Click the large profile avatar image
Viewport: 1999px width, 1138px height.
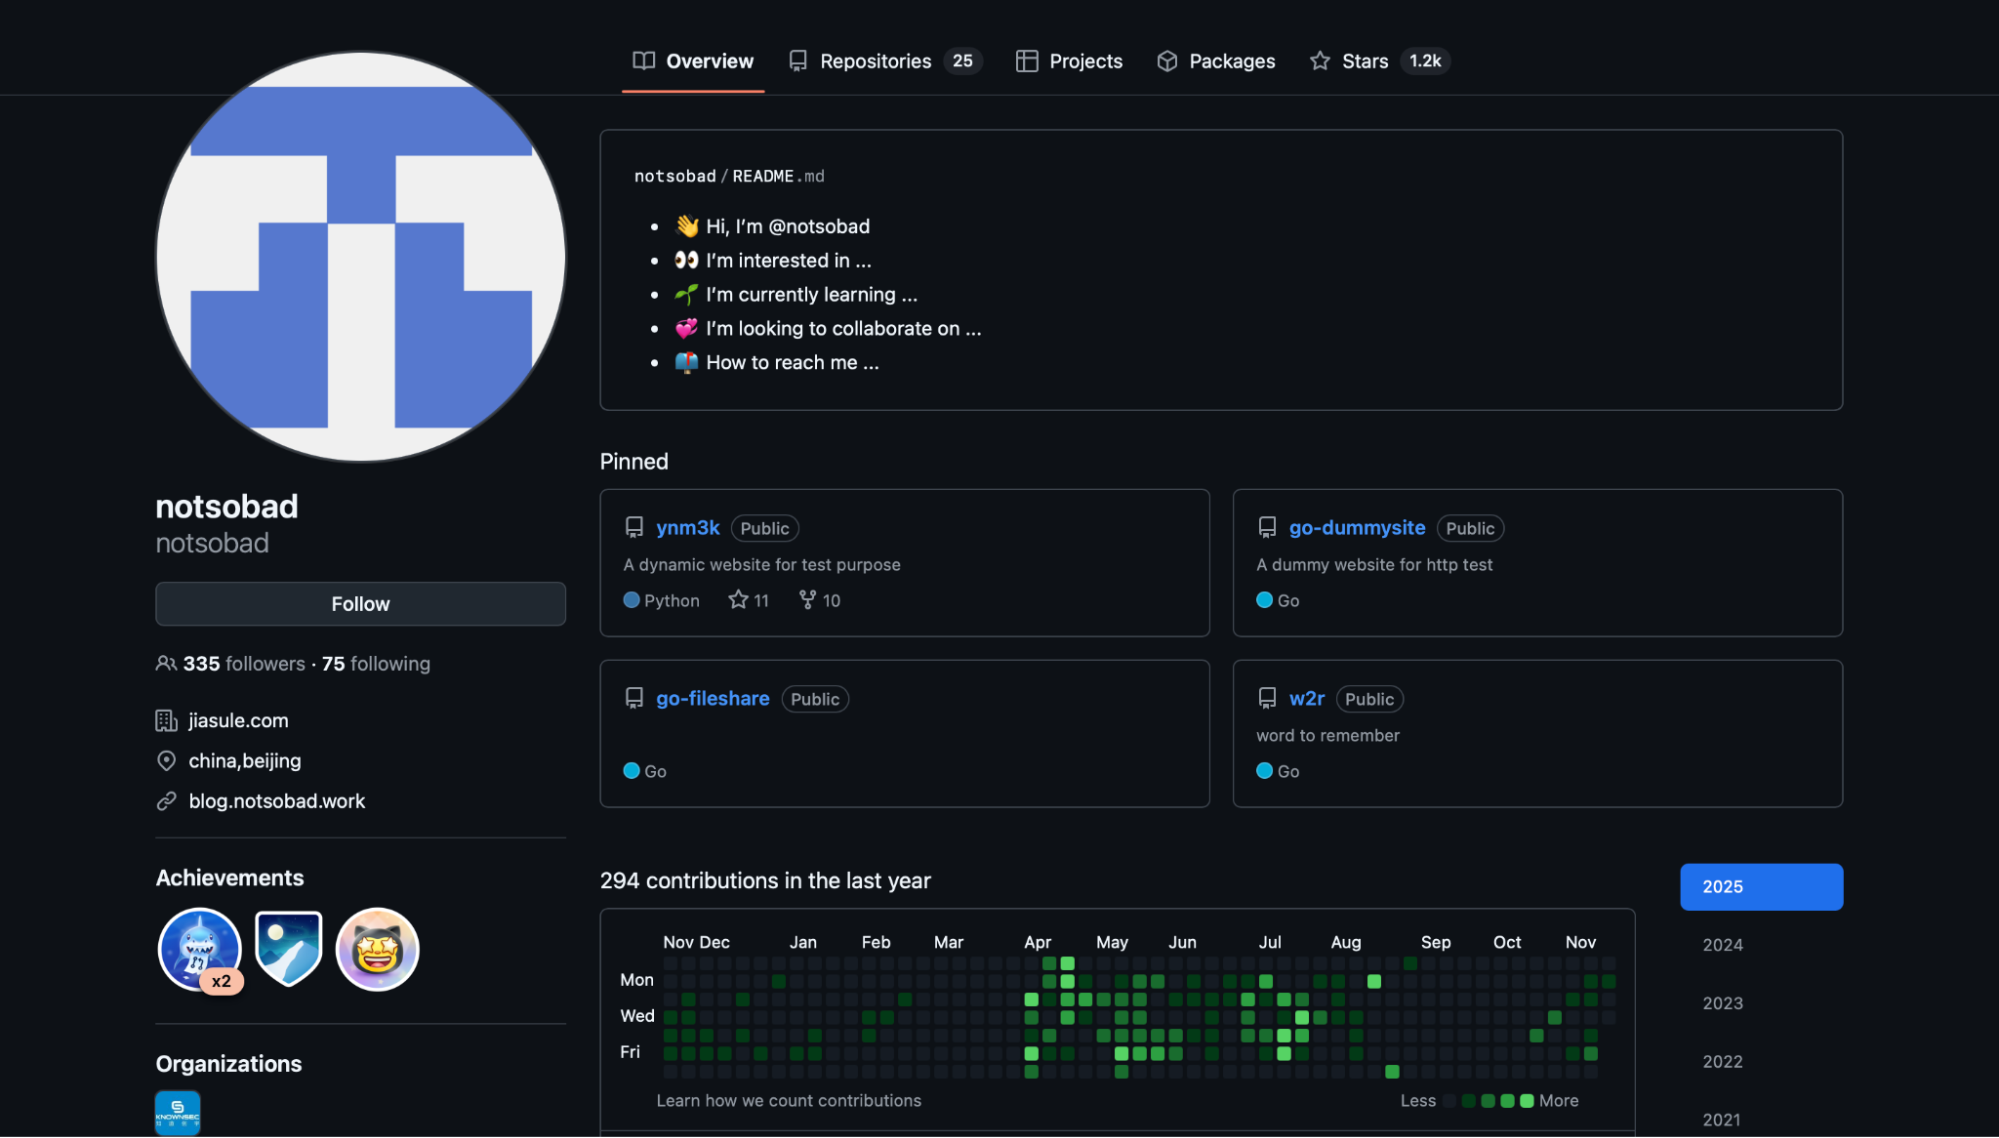pyautogui.click(x=361, y=257)
